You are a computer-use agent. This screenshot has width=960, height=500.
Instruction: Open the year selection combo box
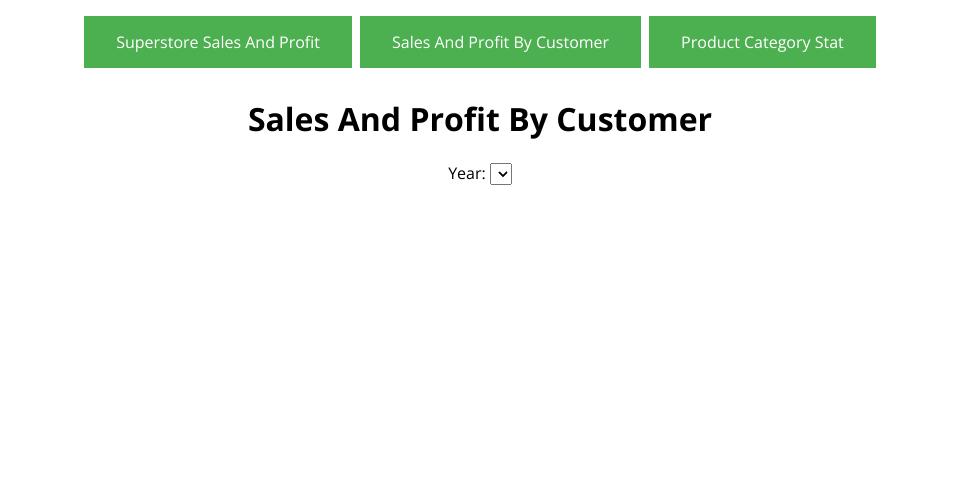click(x=501, y=174)
